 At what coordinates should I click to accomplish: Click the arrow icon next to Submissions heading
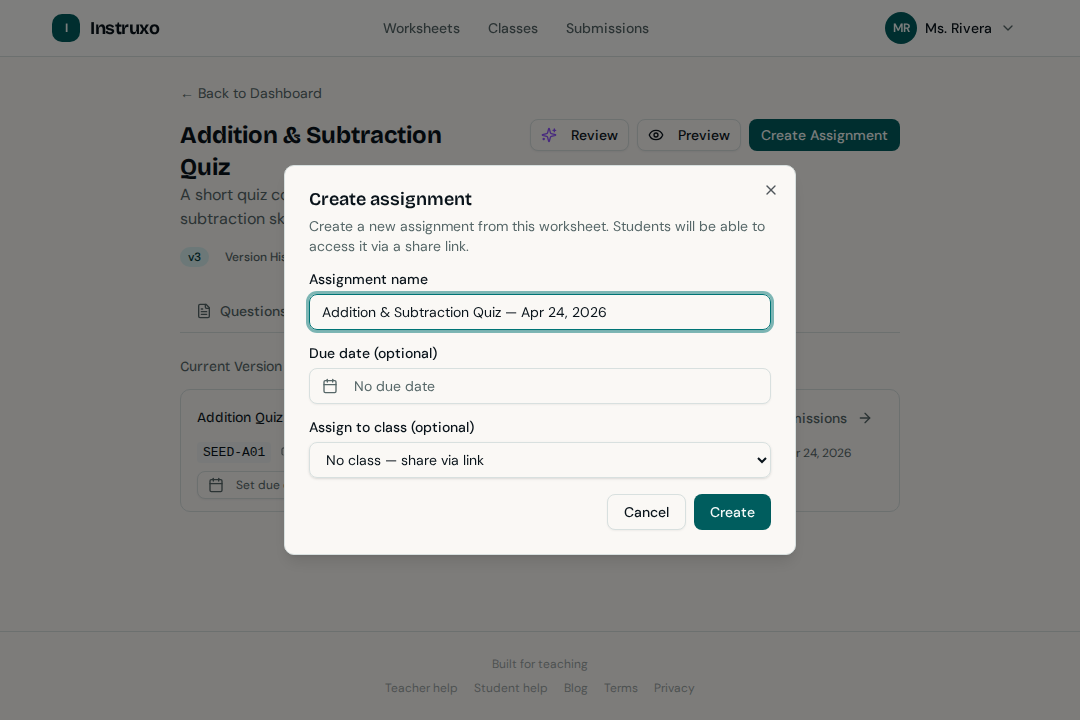point(864,418)
